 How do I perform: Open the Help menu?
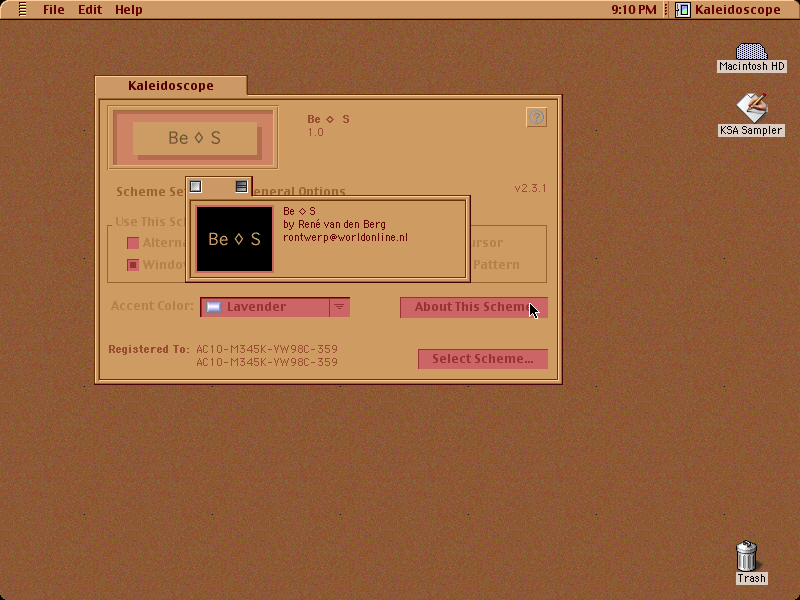pos(129,10)
